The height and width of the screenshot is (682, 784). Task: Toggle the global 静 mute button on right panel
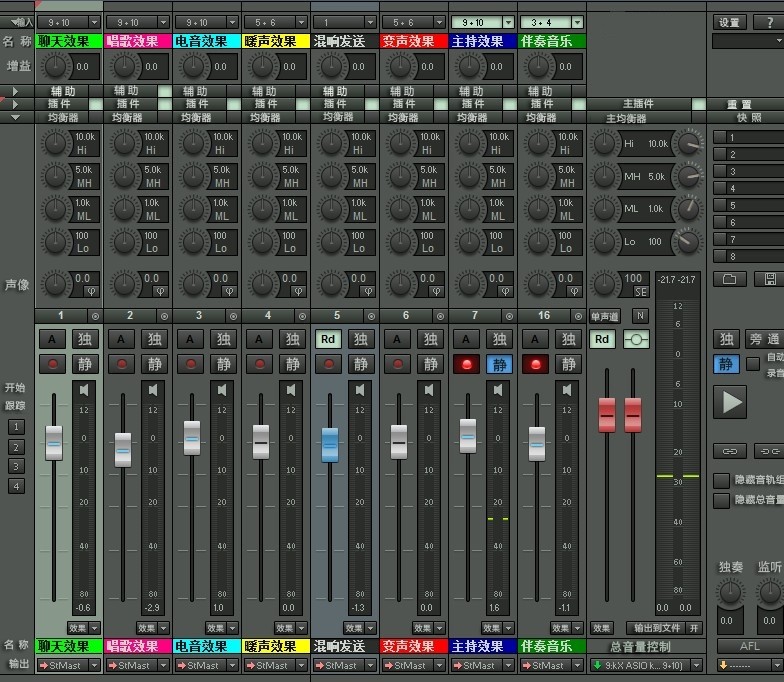(726, 364)
